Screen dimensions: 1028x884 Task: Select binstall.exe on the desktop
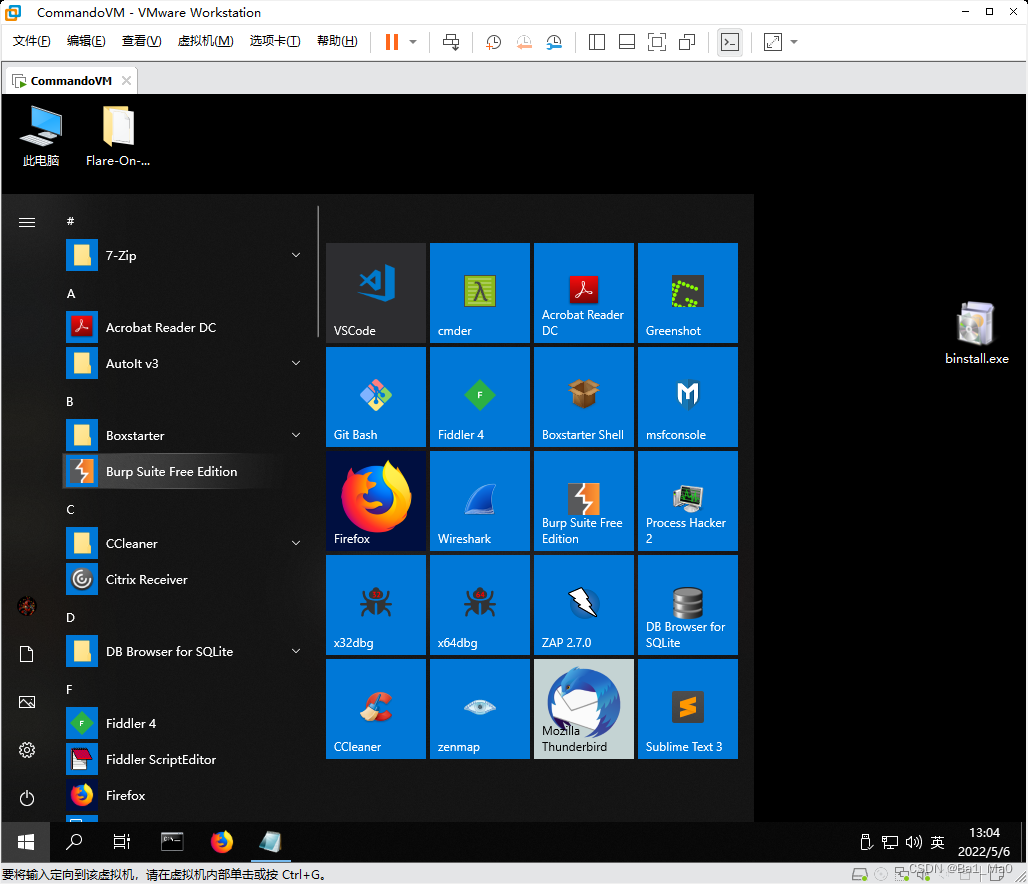[976, 333]
